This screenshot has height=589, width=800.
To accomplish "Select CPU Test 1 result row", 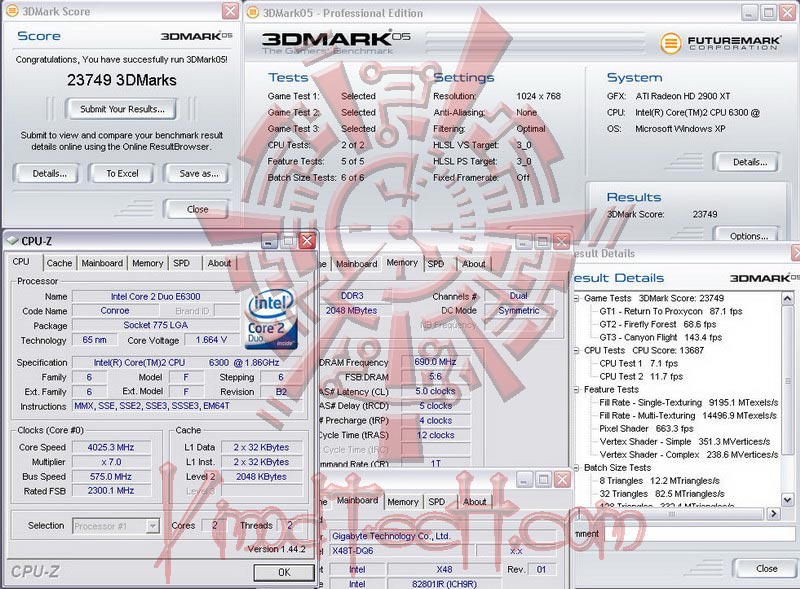I will pos(638,363).
